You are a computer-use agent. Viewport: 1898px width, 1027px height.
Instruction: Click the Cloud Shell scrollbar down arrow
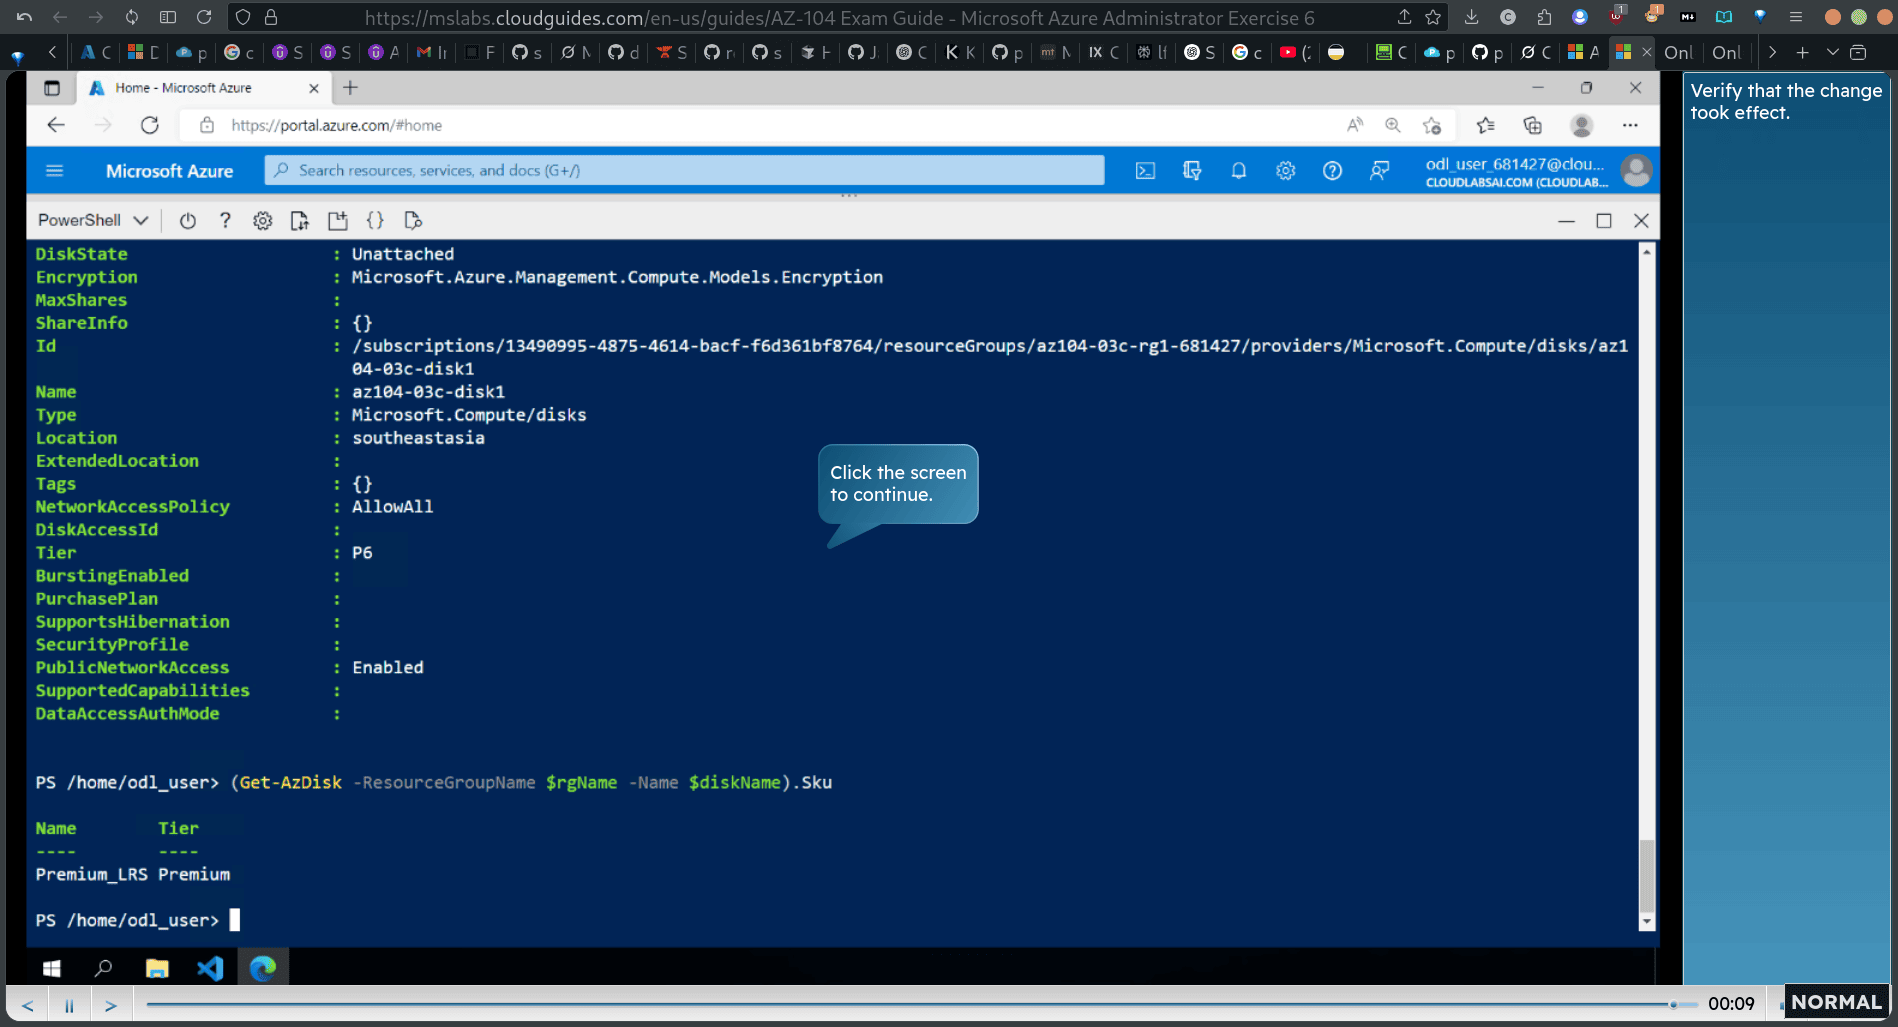tap(1646, 922)
